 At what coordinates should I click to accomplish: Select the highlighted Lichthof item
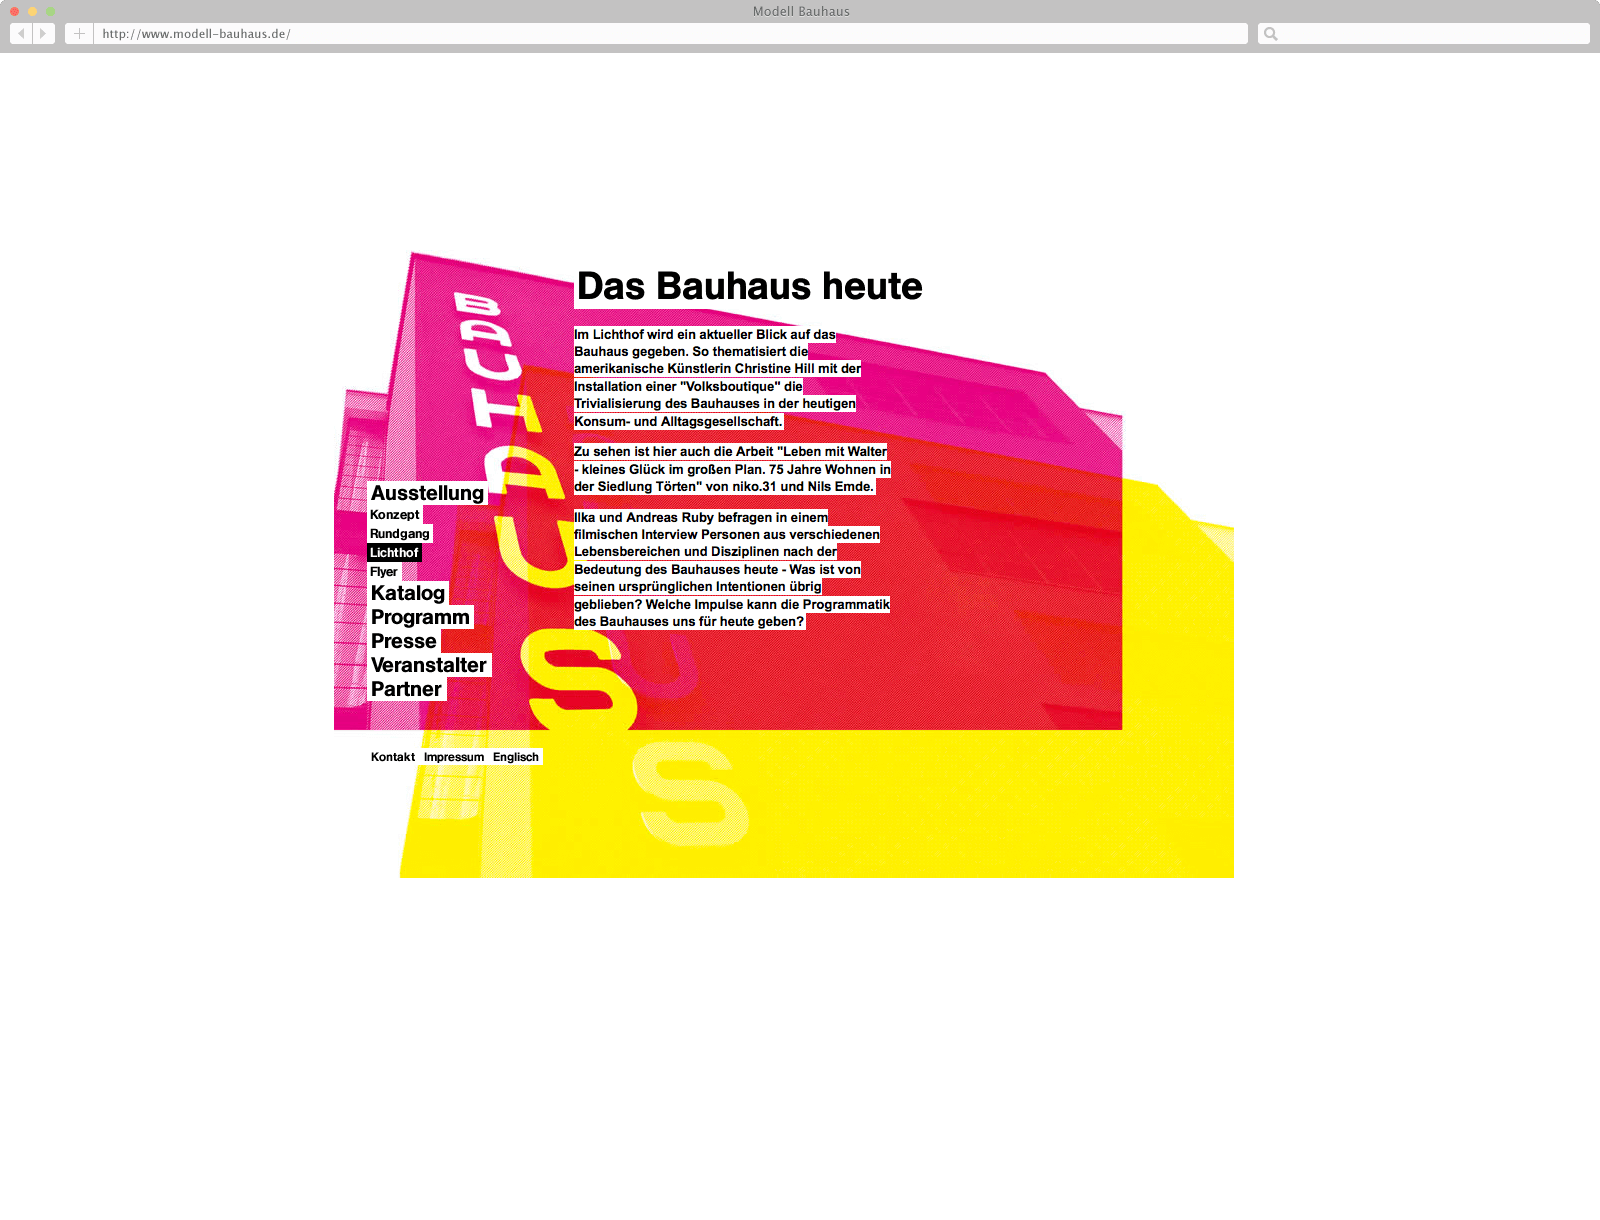tap(394, 553)
